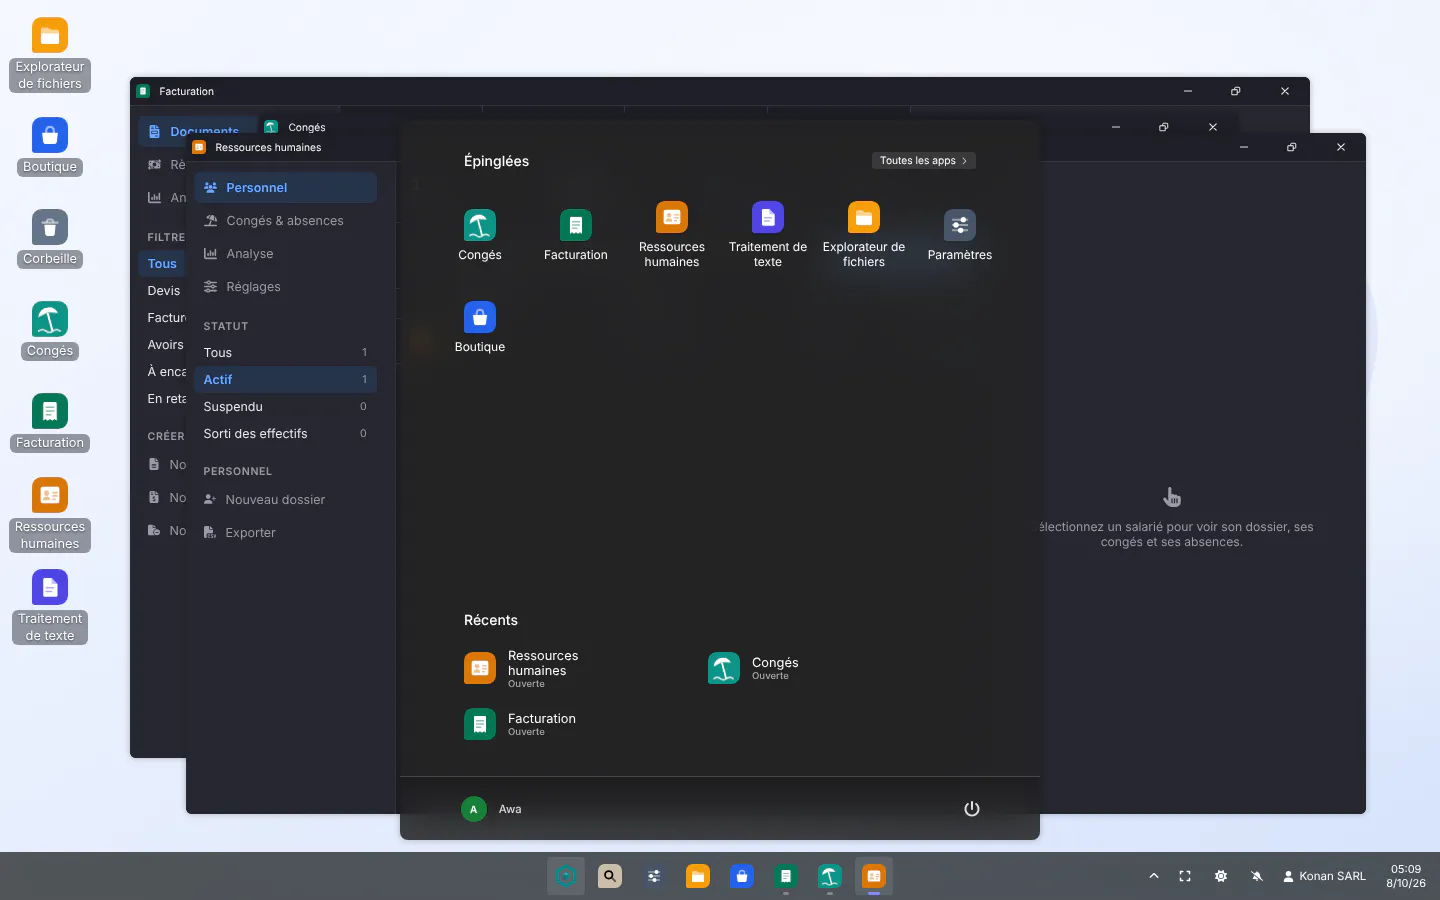
Task: Select the Boutique desktop shortcut
Action: click(x=50, y=147)
